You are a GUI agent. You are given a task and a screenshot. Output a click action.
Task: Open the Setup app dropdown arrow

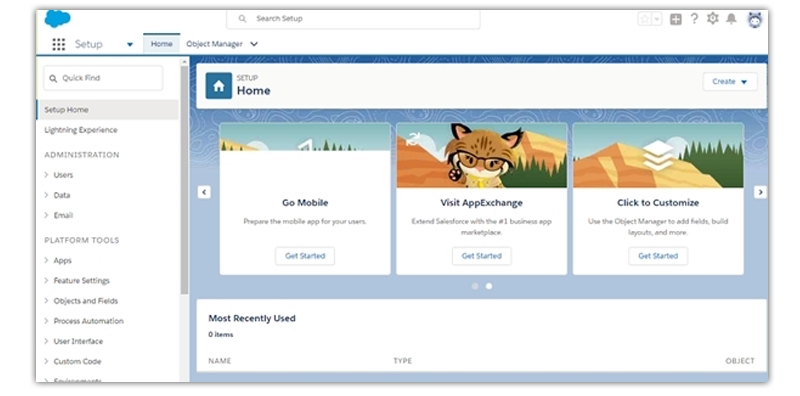point(130,44)
